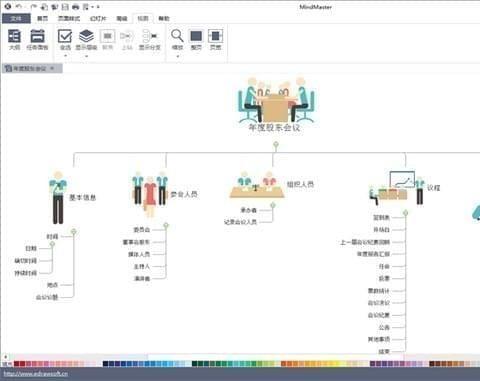Pick the dark red swatch in color palette
This screenshot has height=381, width=480.
tap(17, 363)
